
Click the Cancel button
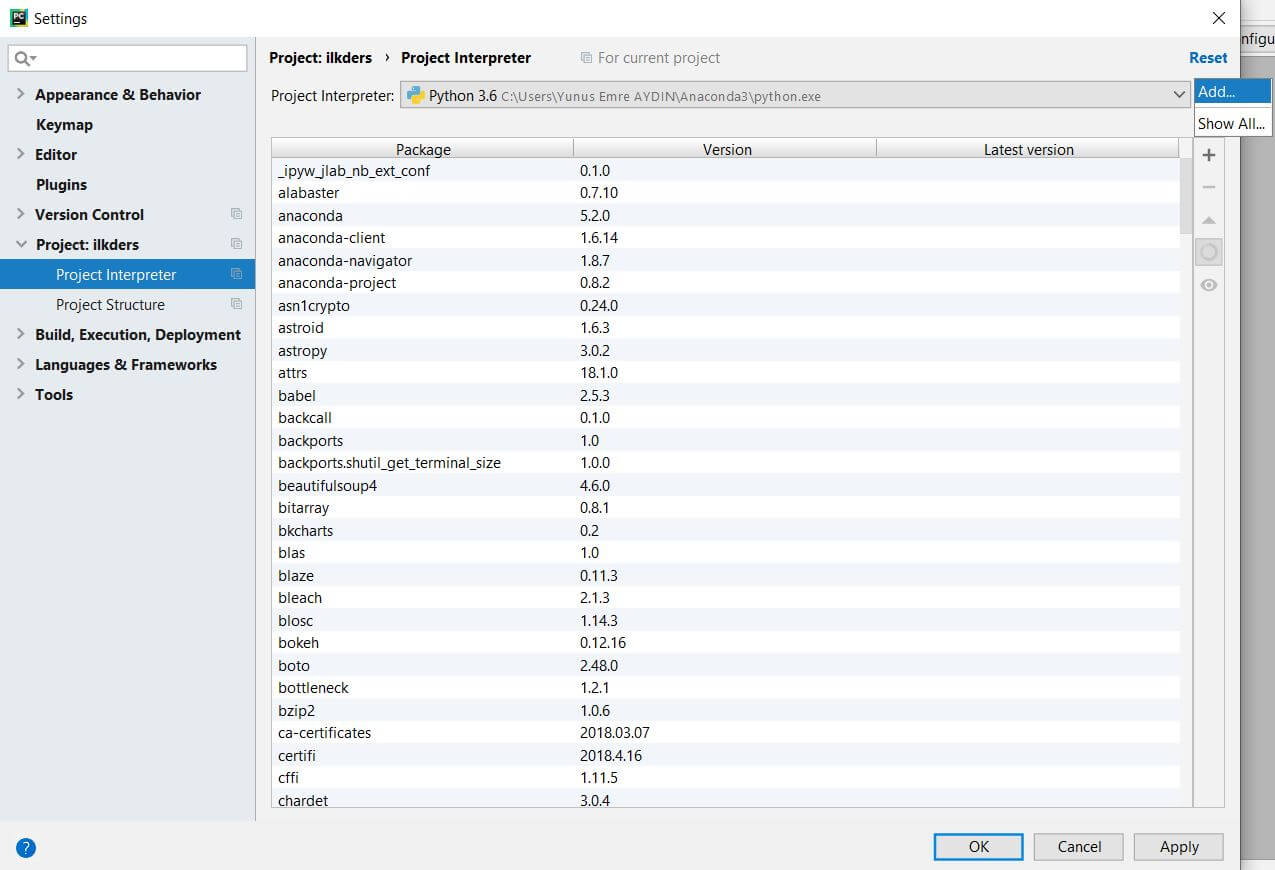(x=1079, y=847)
